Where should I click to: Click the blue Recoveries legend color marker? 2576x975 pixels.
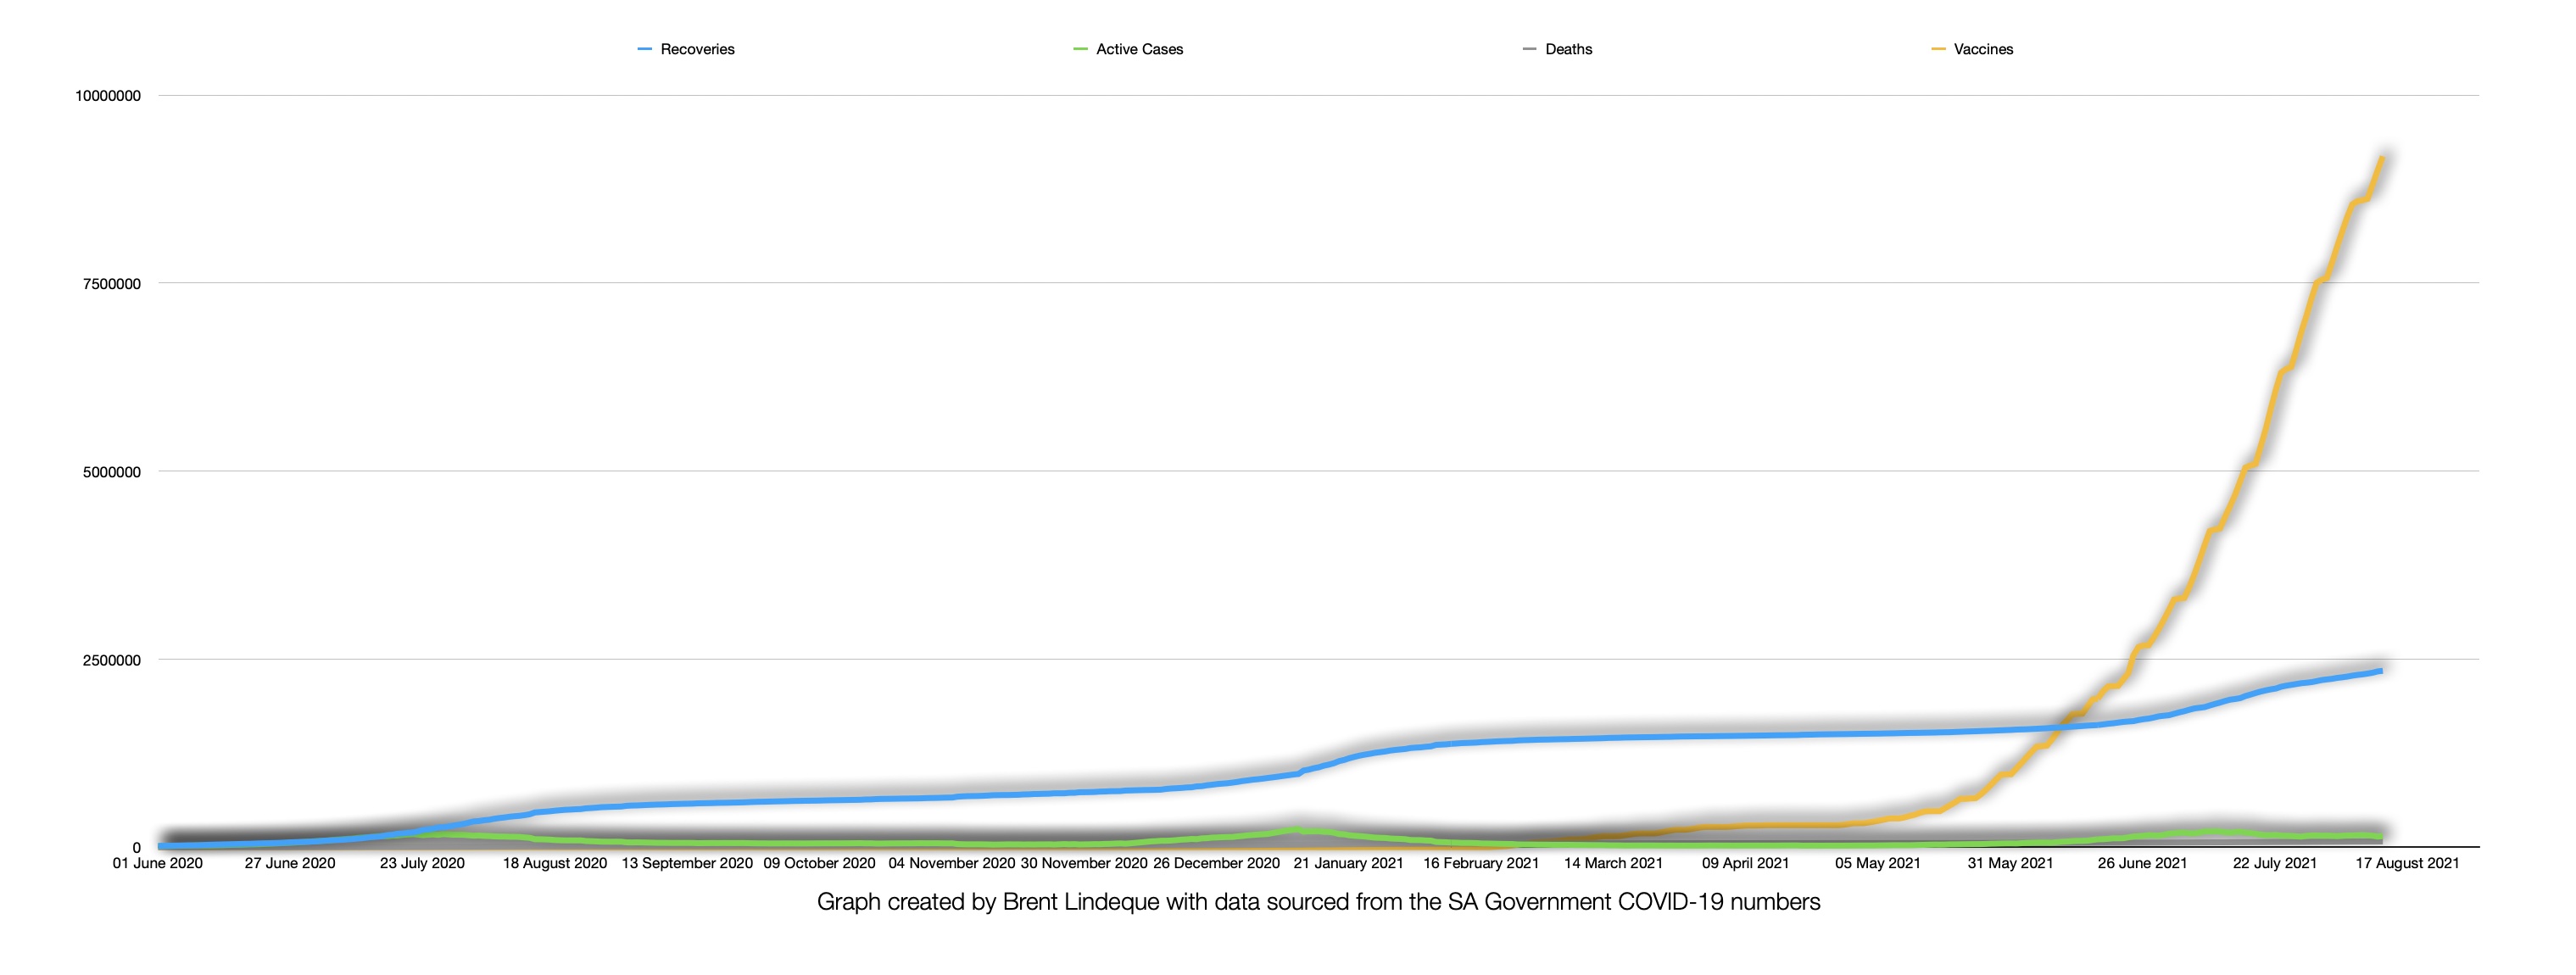(645, 49)
